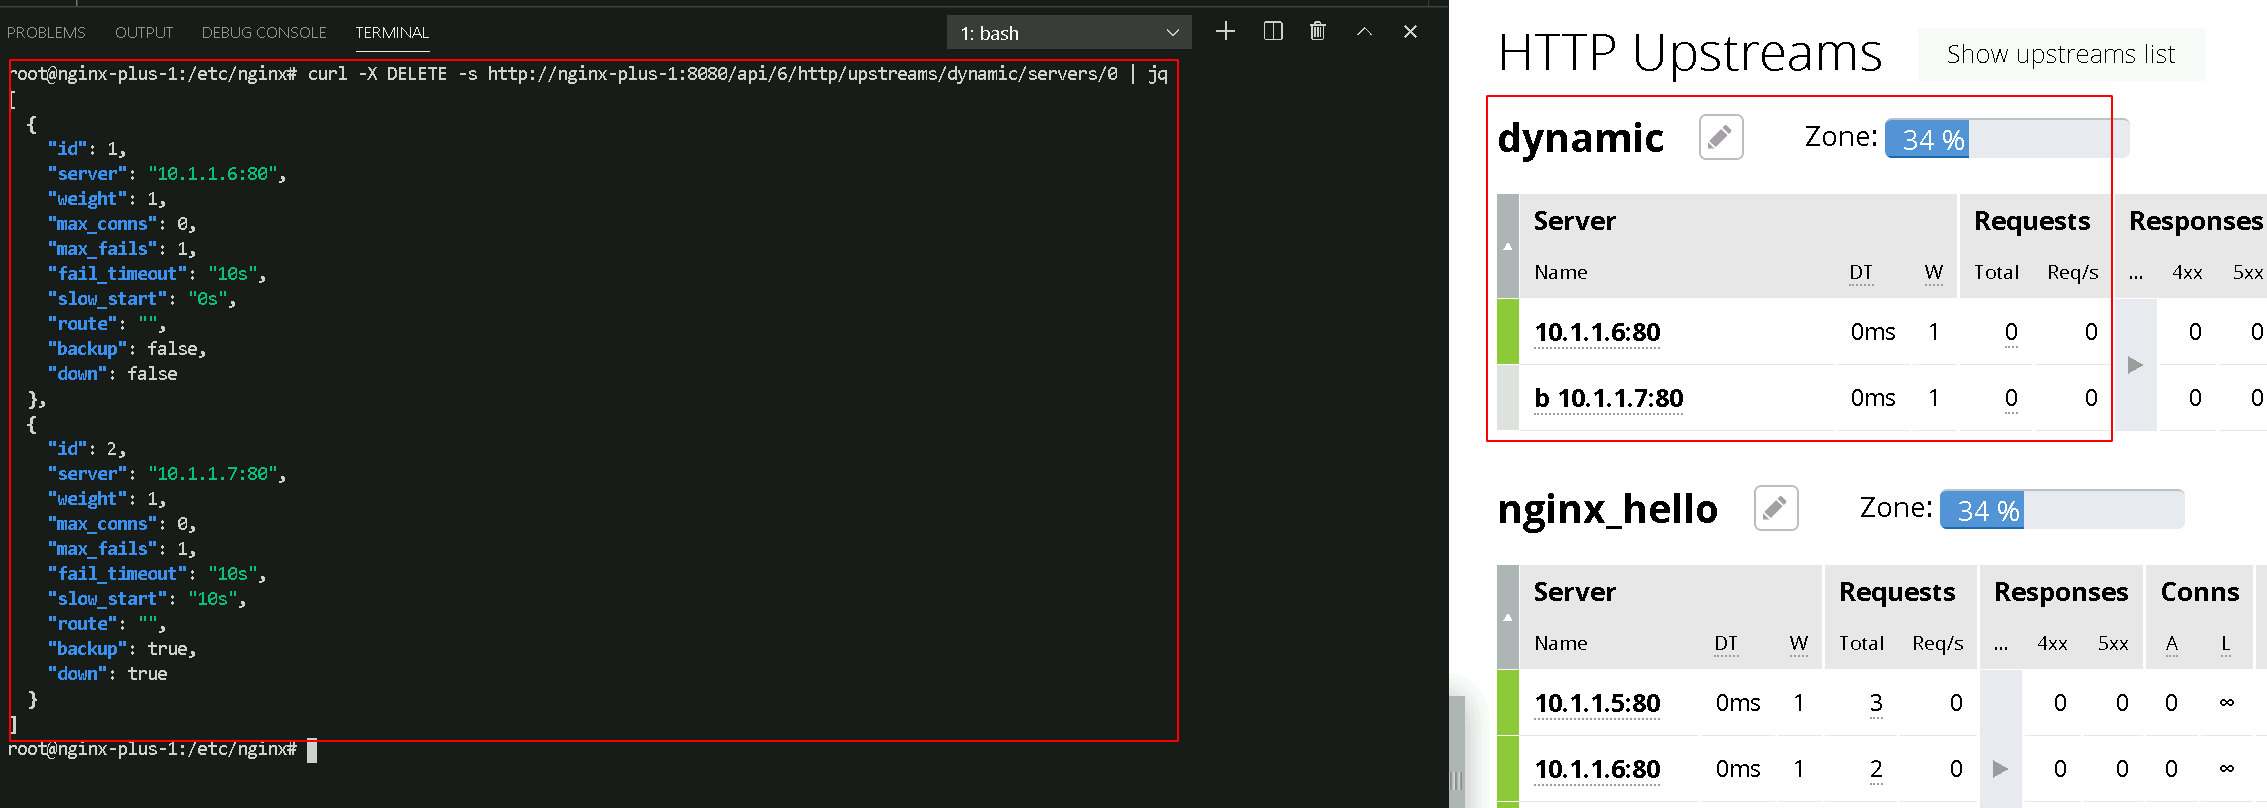
Task: Click W column header in nginx_hello table
Action: coord(1799,644)
